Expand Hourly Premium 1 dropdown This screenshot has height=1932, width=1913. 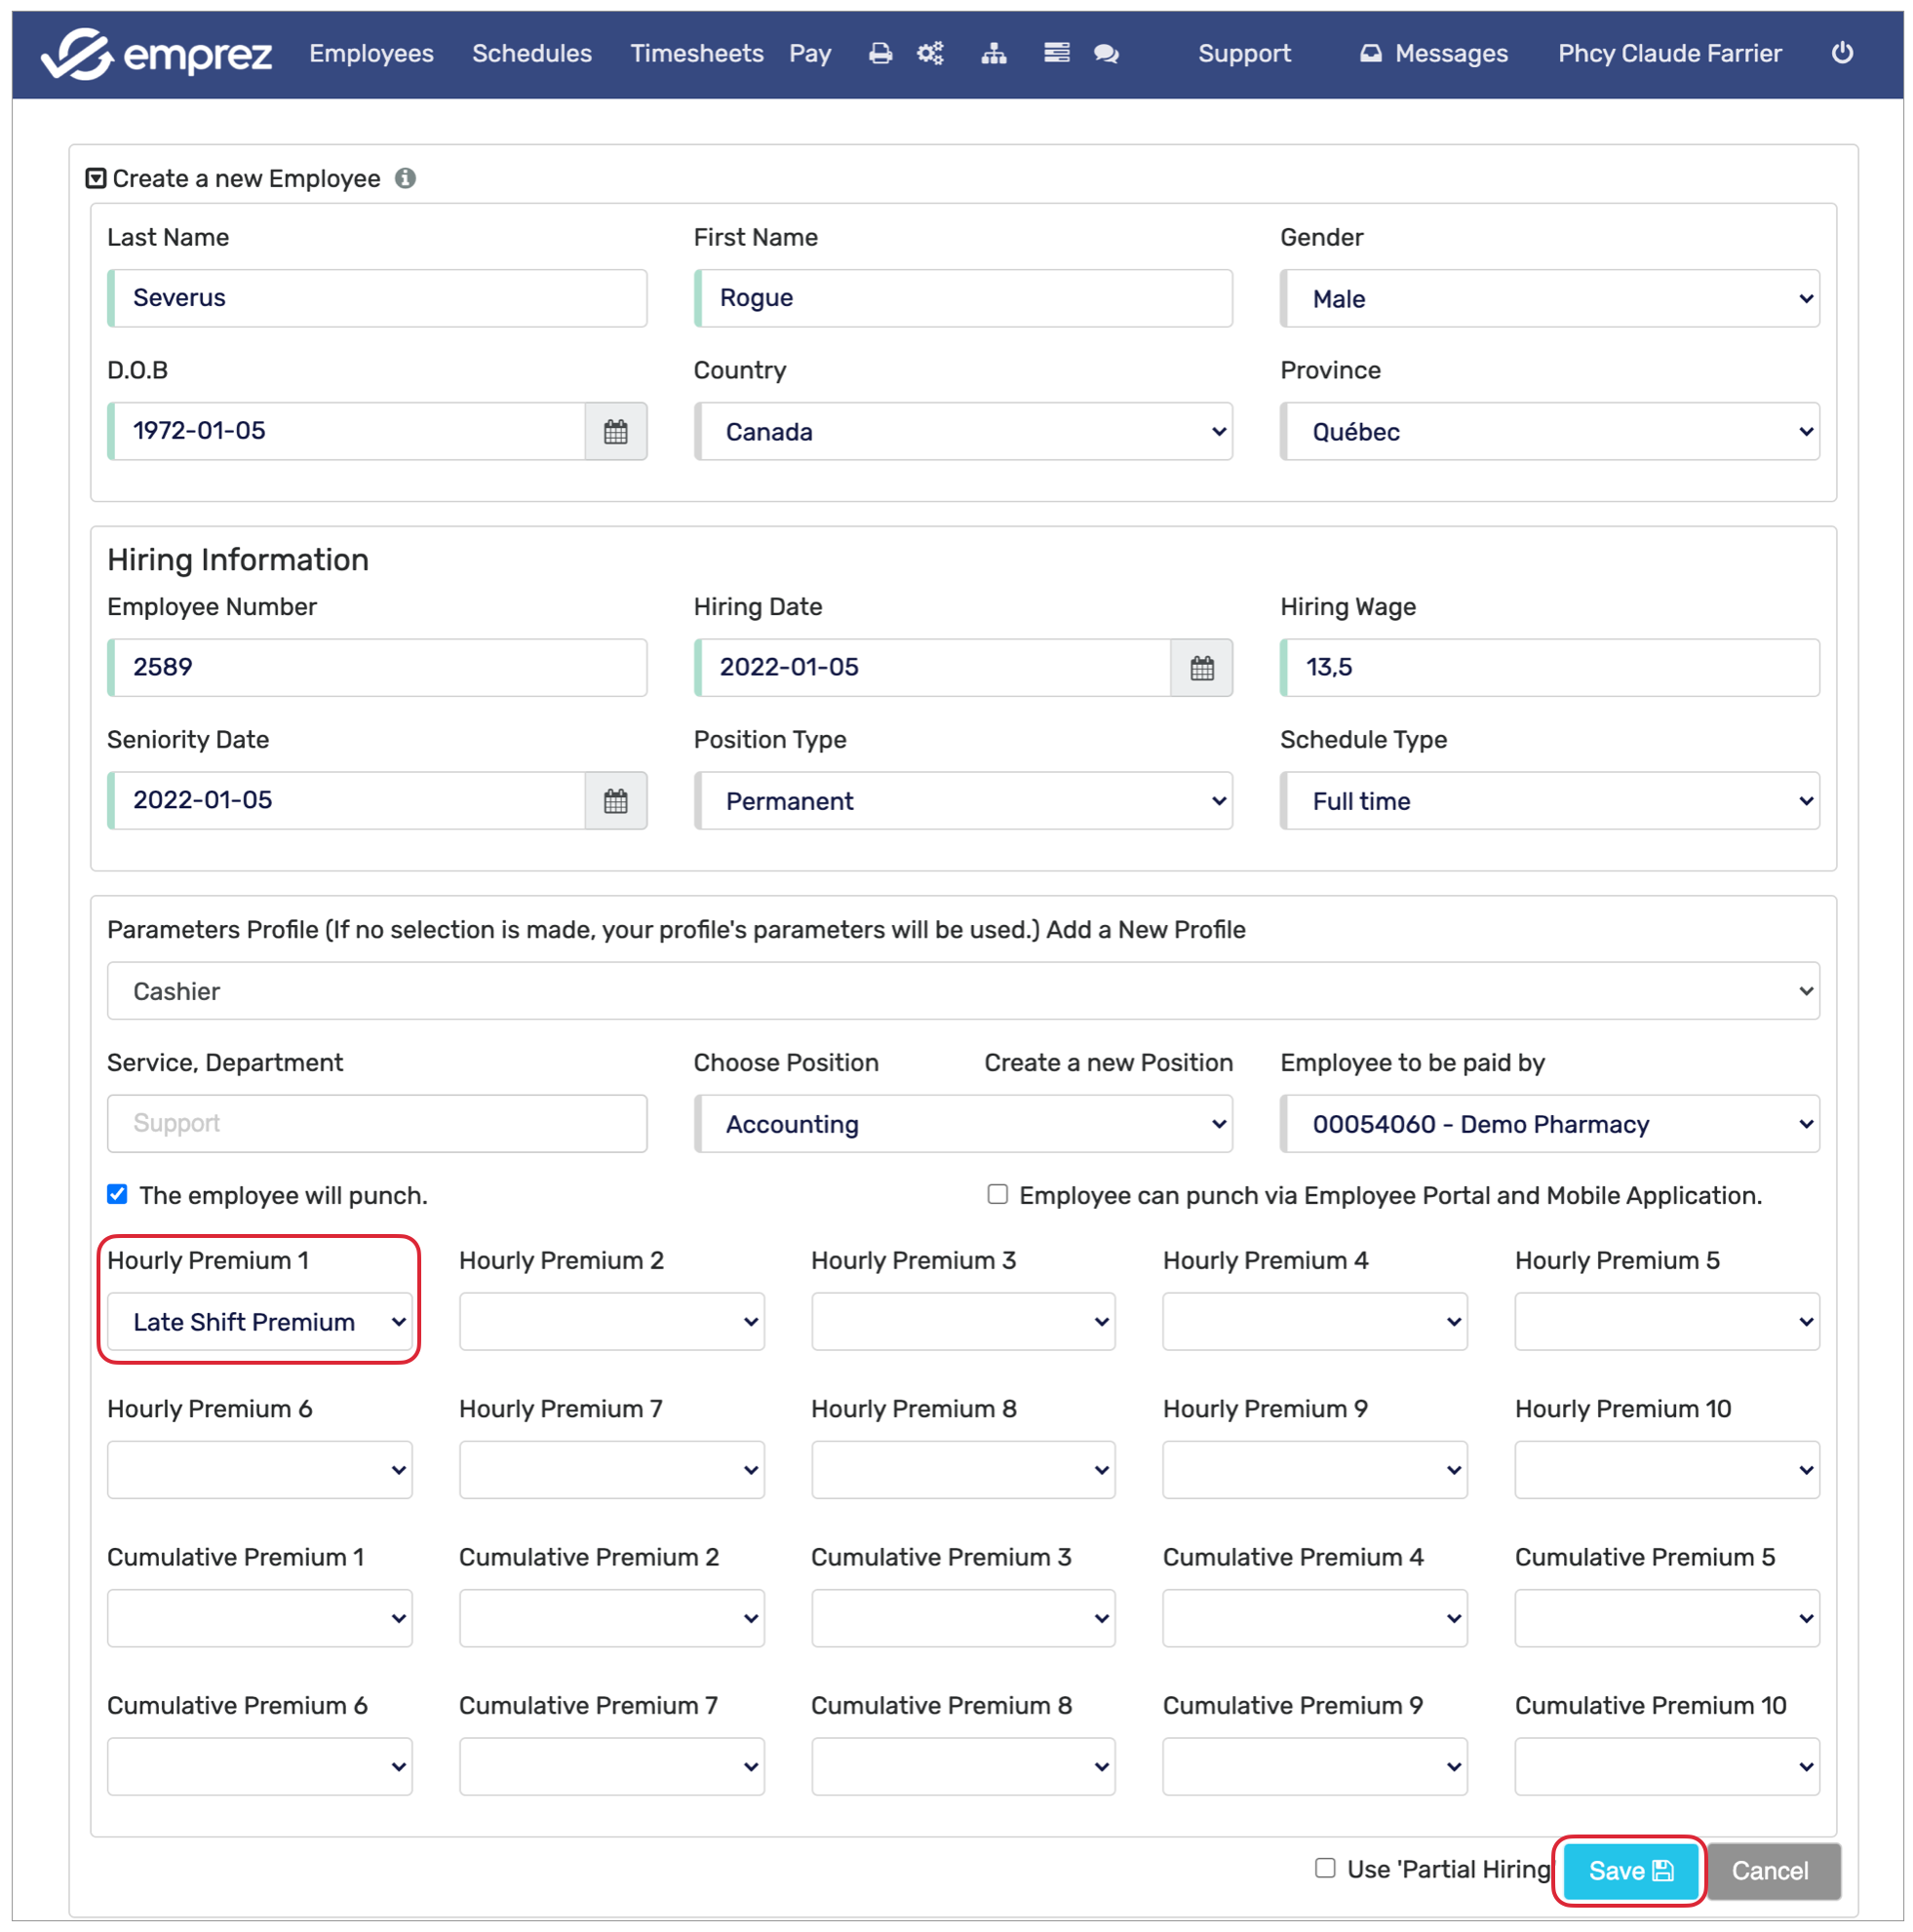click(x=260, y=1322)
